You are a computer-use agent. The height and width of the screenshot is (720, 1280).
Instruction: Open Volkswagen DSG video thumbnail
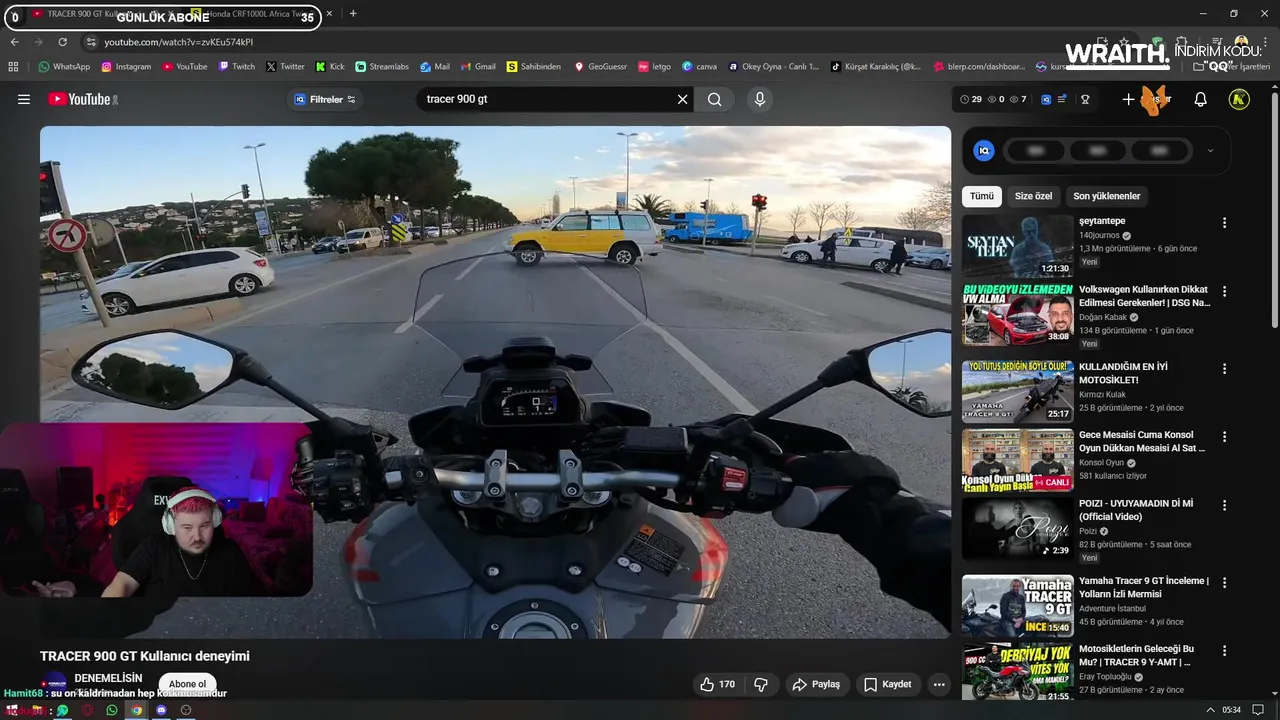[x=1017, y=314]
